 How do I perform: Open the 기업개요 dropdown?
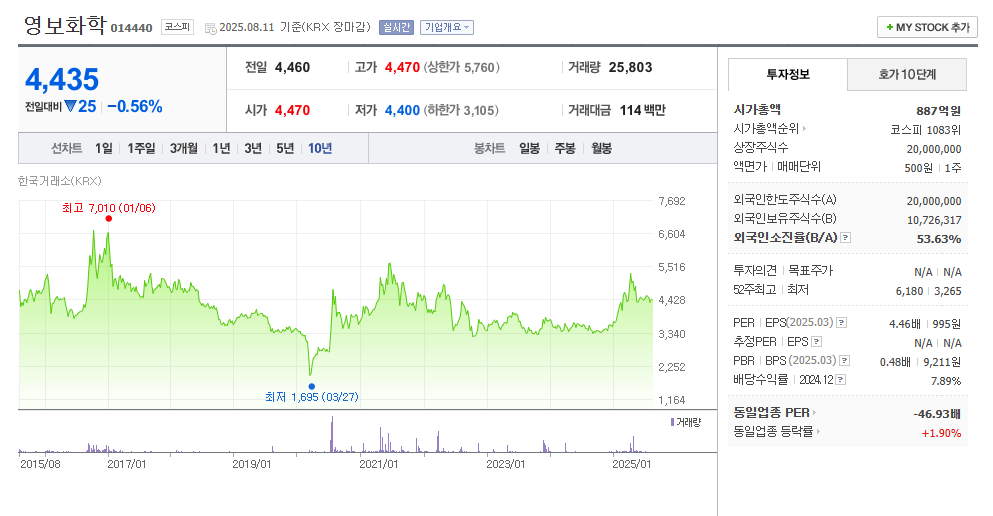pos(446,27)
